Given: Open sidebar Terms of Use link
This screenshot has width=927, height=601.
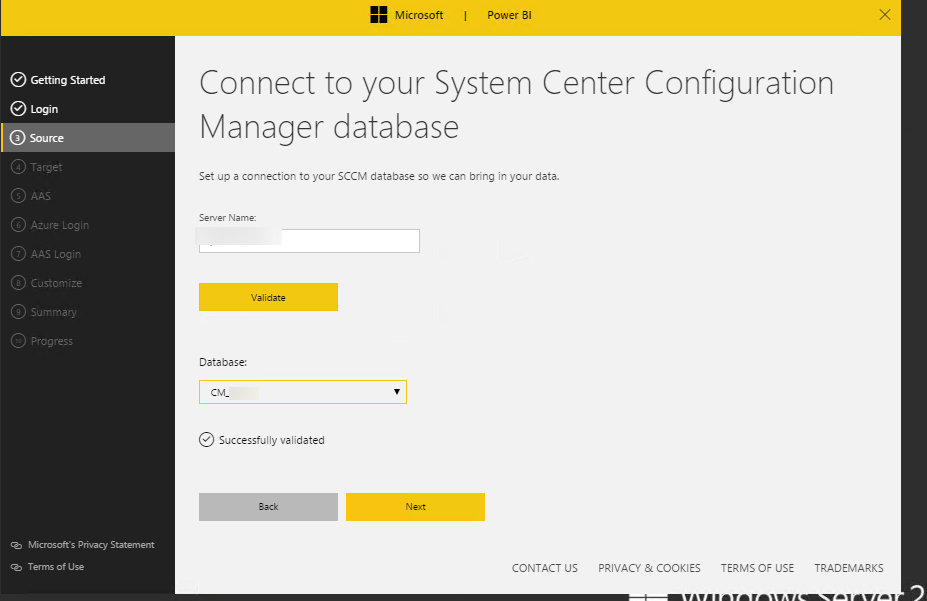Looking at the screenshot, I should (x=56, y=567).
